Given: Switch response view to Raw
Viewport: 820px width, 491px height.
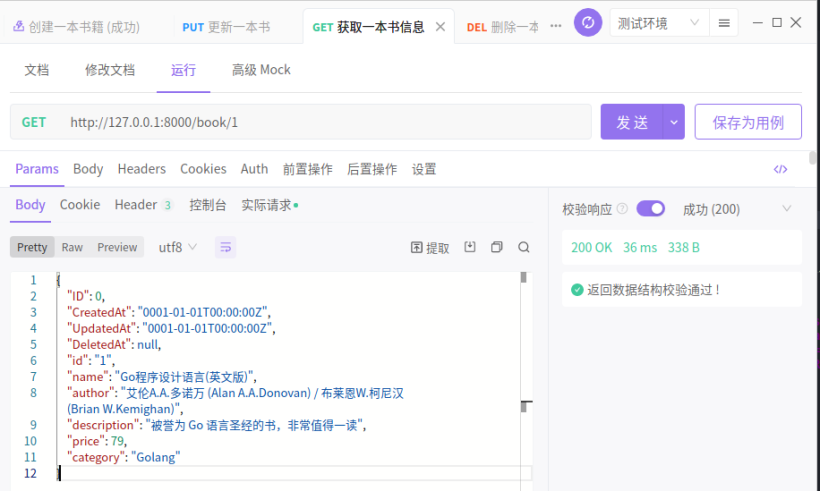Looking at the screenshot, I should tap(72, 247).
